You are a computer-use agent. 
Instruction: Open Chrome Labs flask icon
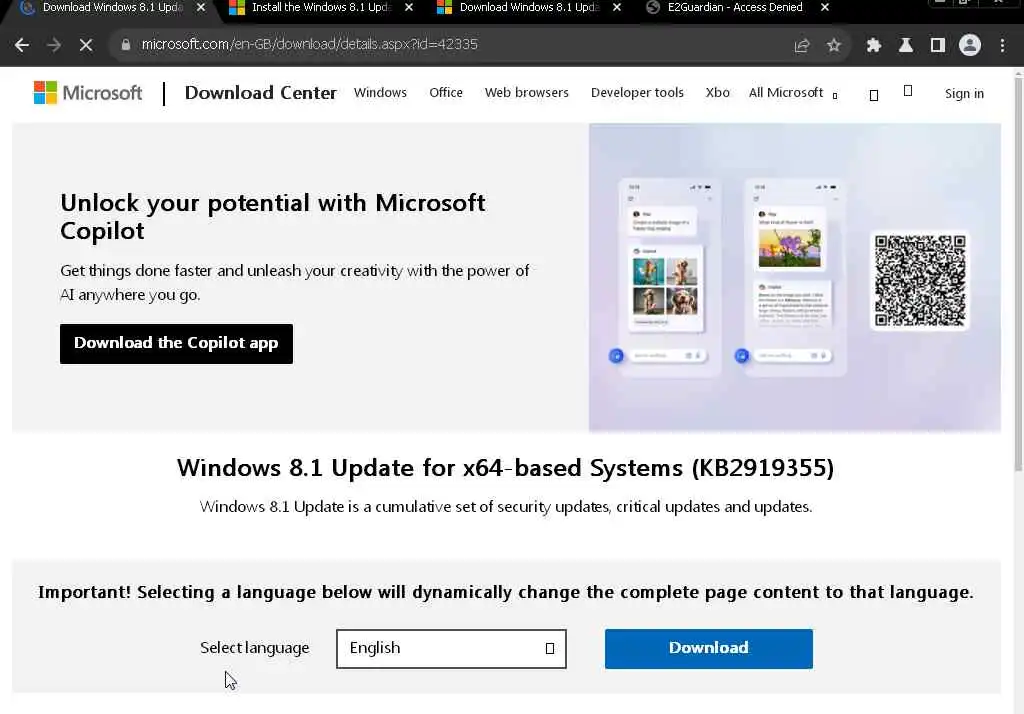point(906,45)
